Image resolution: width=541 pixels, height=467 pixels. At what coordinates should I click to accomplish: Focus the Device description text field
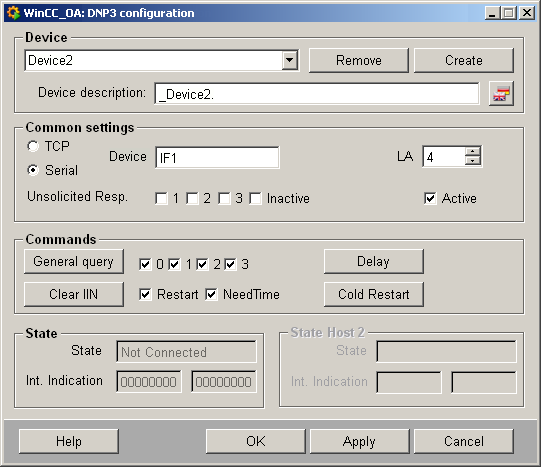tap(317, 93)
